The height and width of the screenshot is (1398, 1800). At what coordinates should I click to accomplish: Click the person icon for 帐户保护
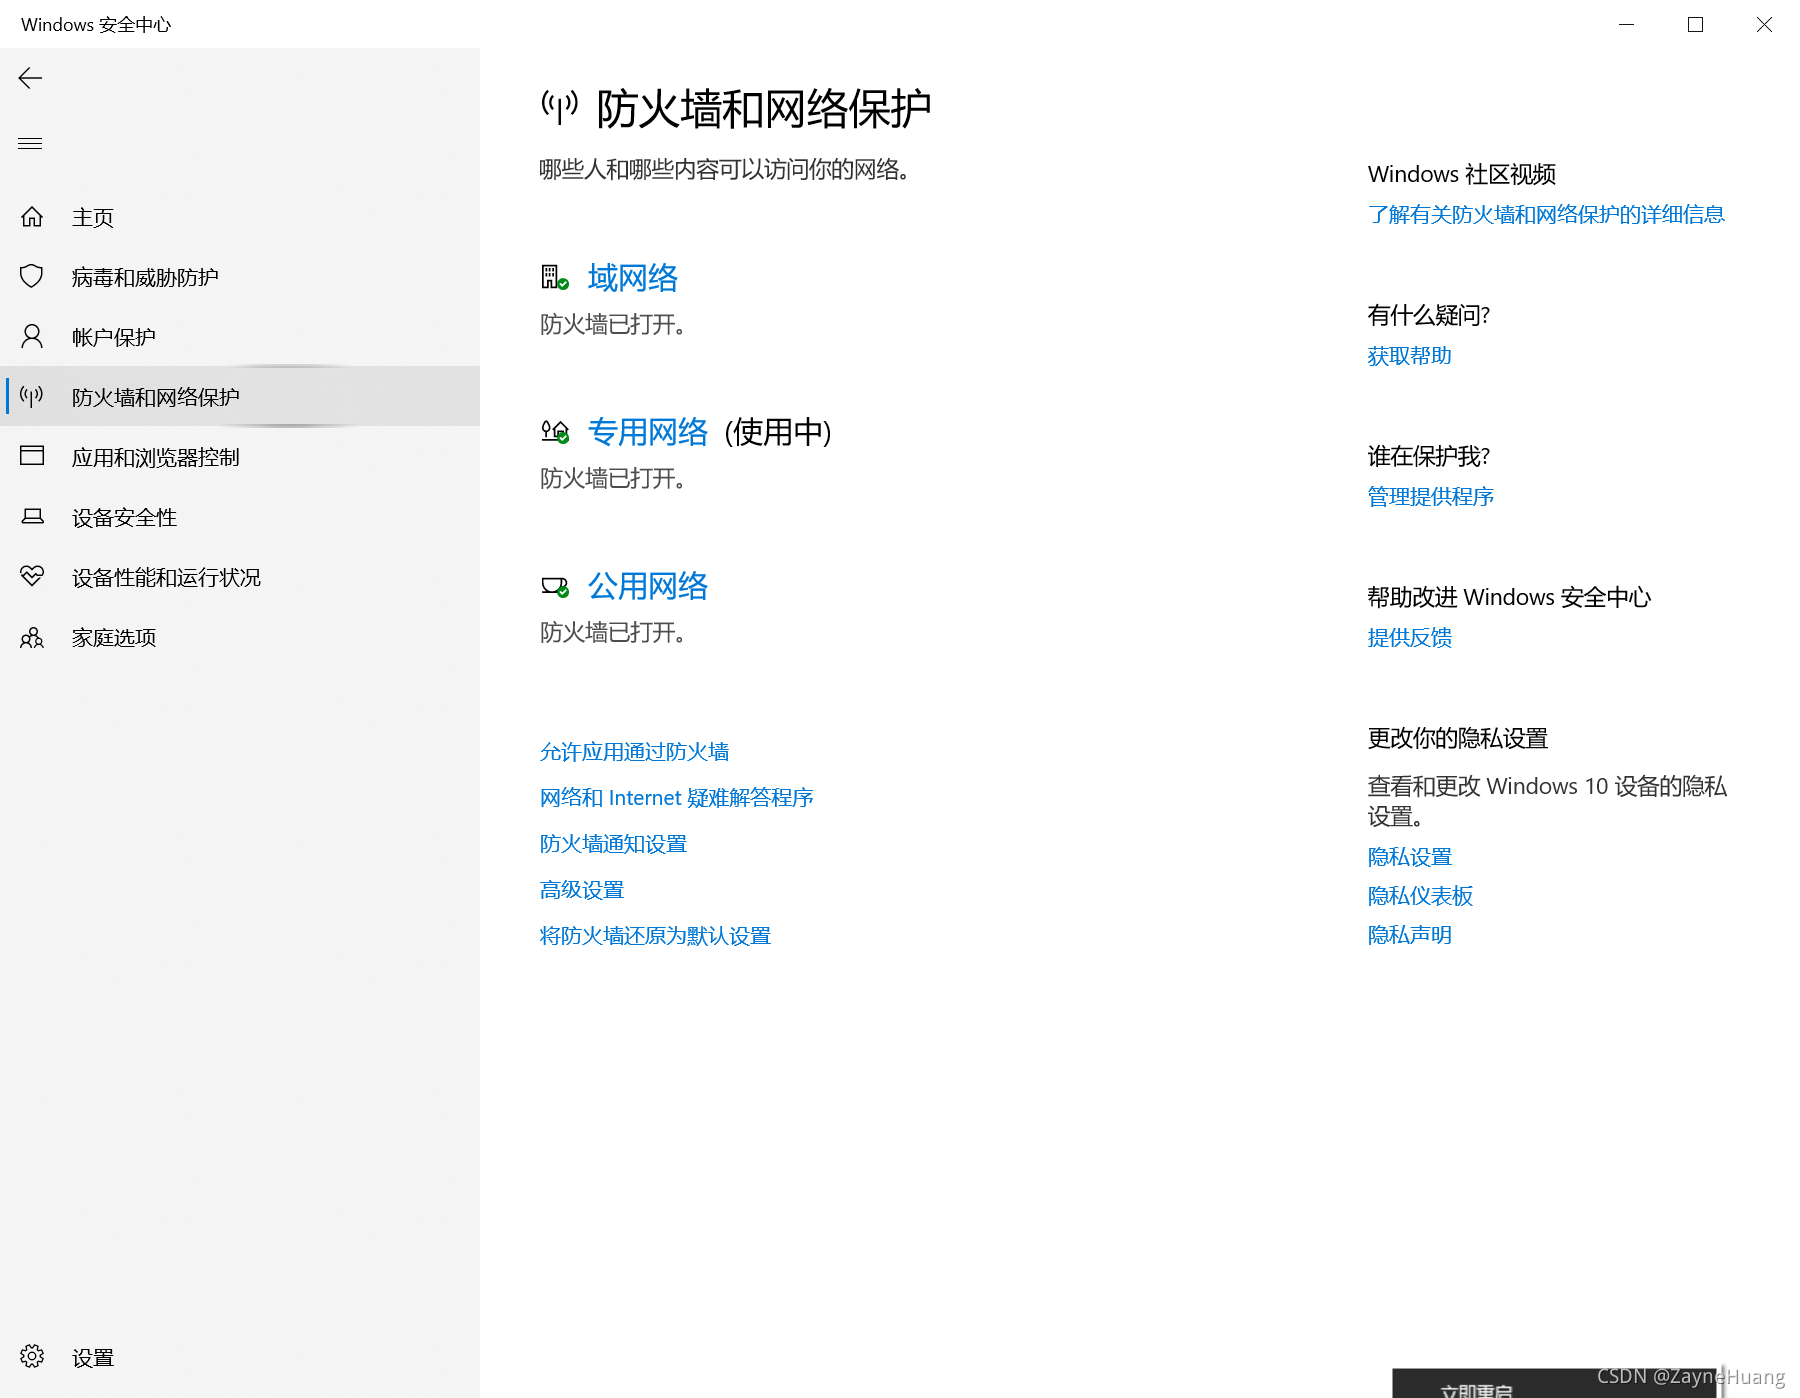coord(32,336)
